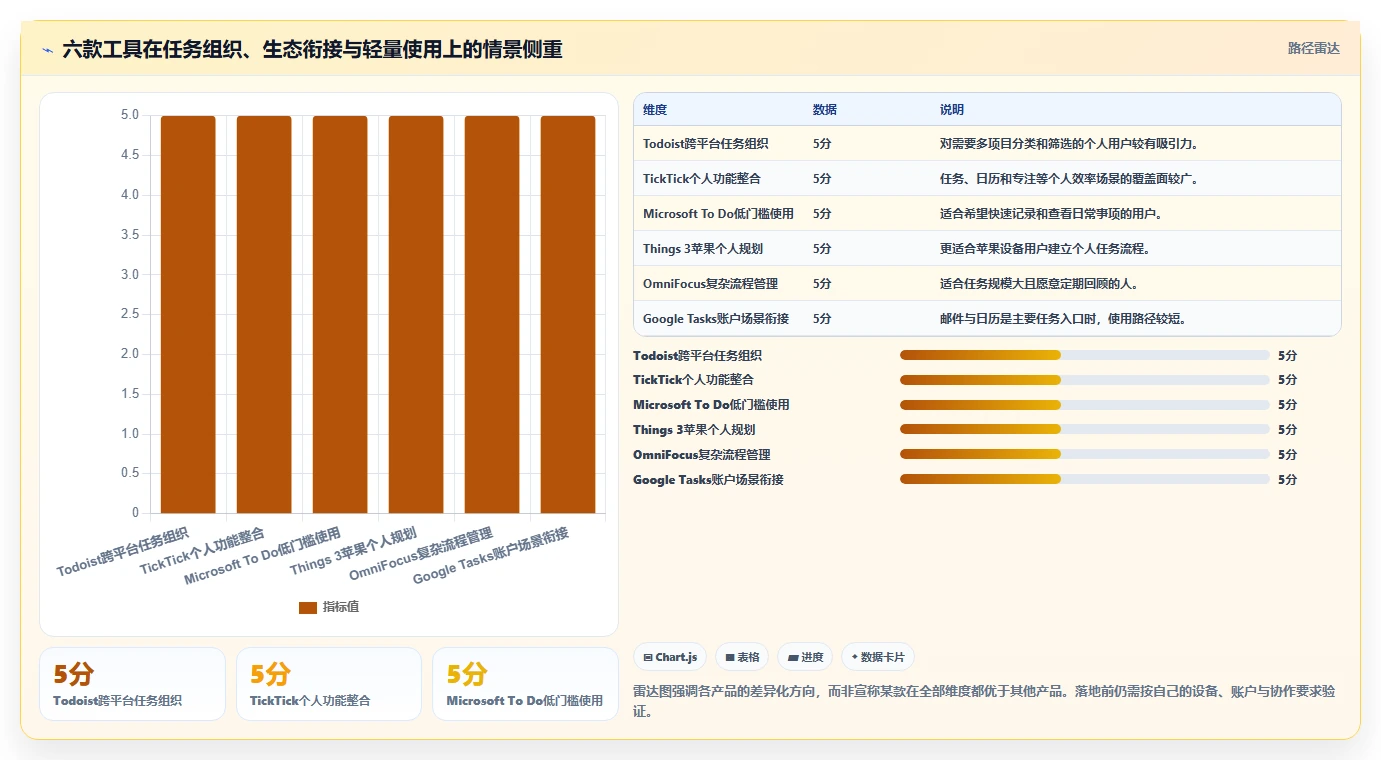Select the Todoist跨平台任务组织 table row cell
Viewport: 1381px width, 760px height.
(x=706, y=144)
